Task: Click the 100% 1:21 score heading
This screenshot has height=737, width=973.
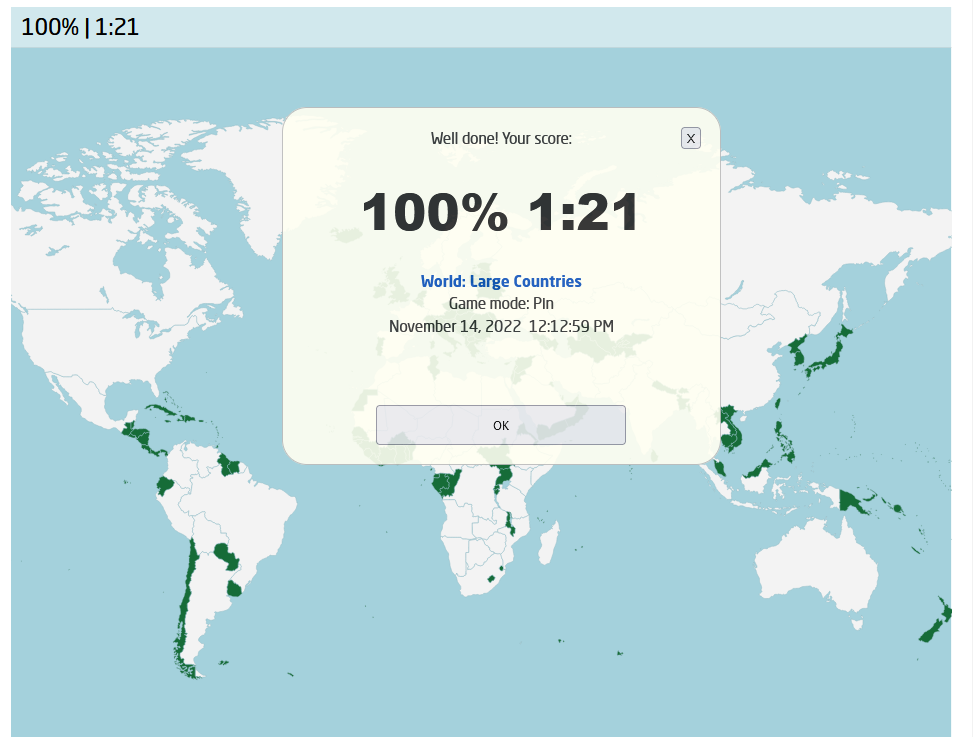Action: click(x=500, y=212)
